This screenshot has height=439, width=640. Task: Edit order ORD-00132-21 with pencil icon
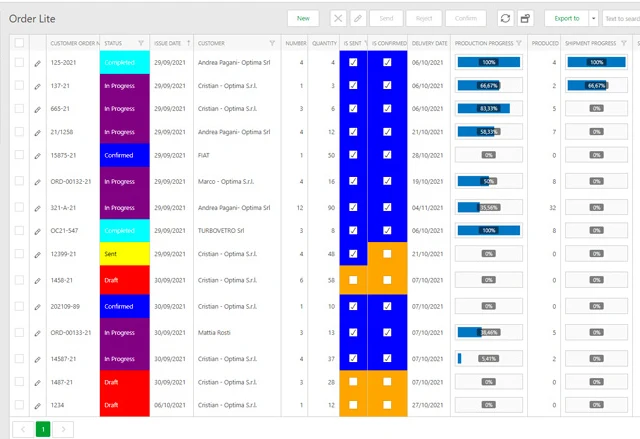(x=38, y=182)
